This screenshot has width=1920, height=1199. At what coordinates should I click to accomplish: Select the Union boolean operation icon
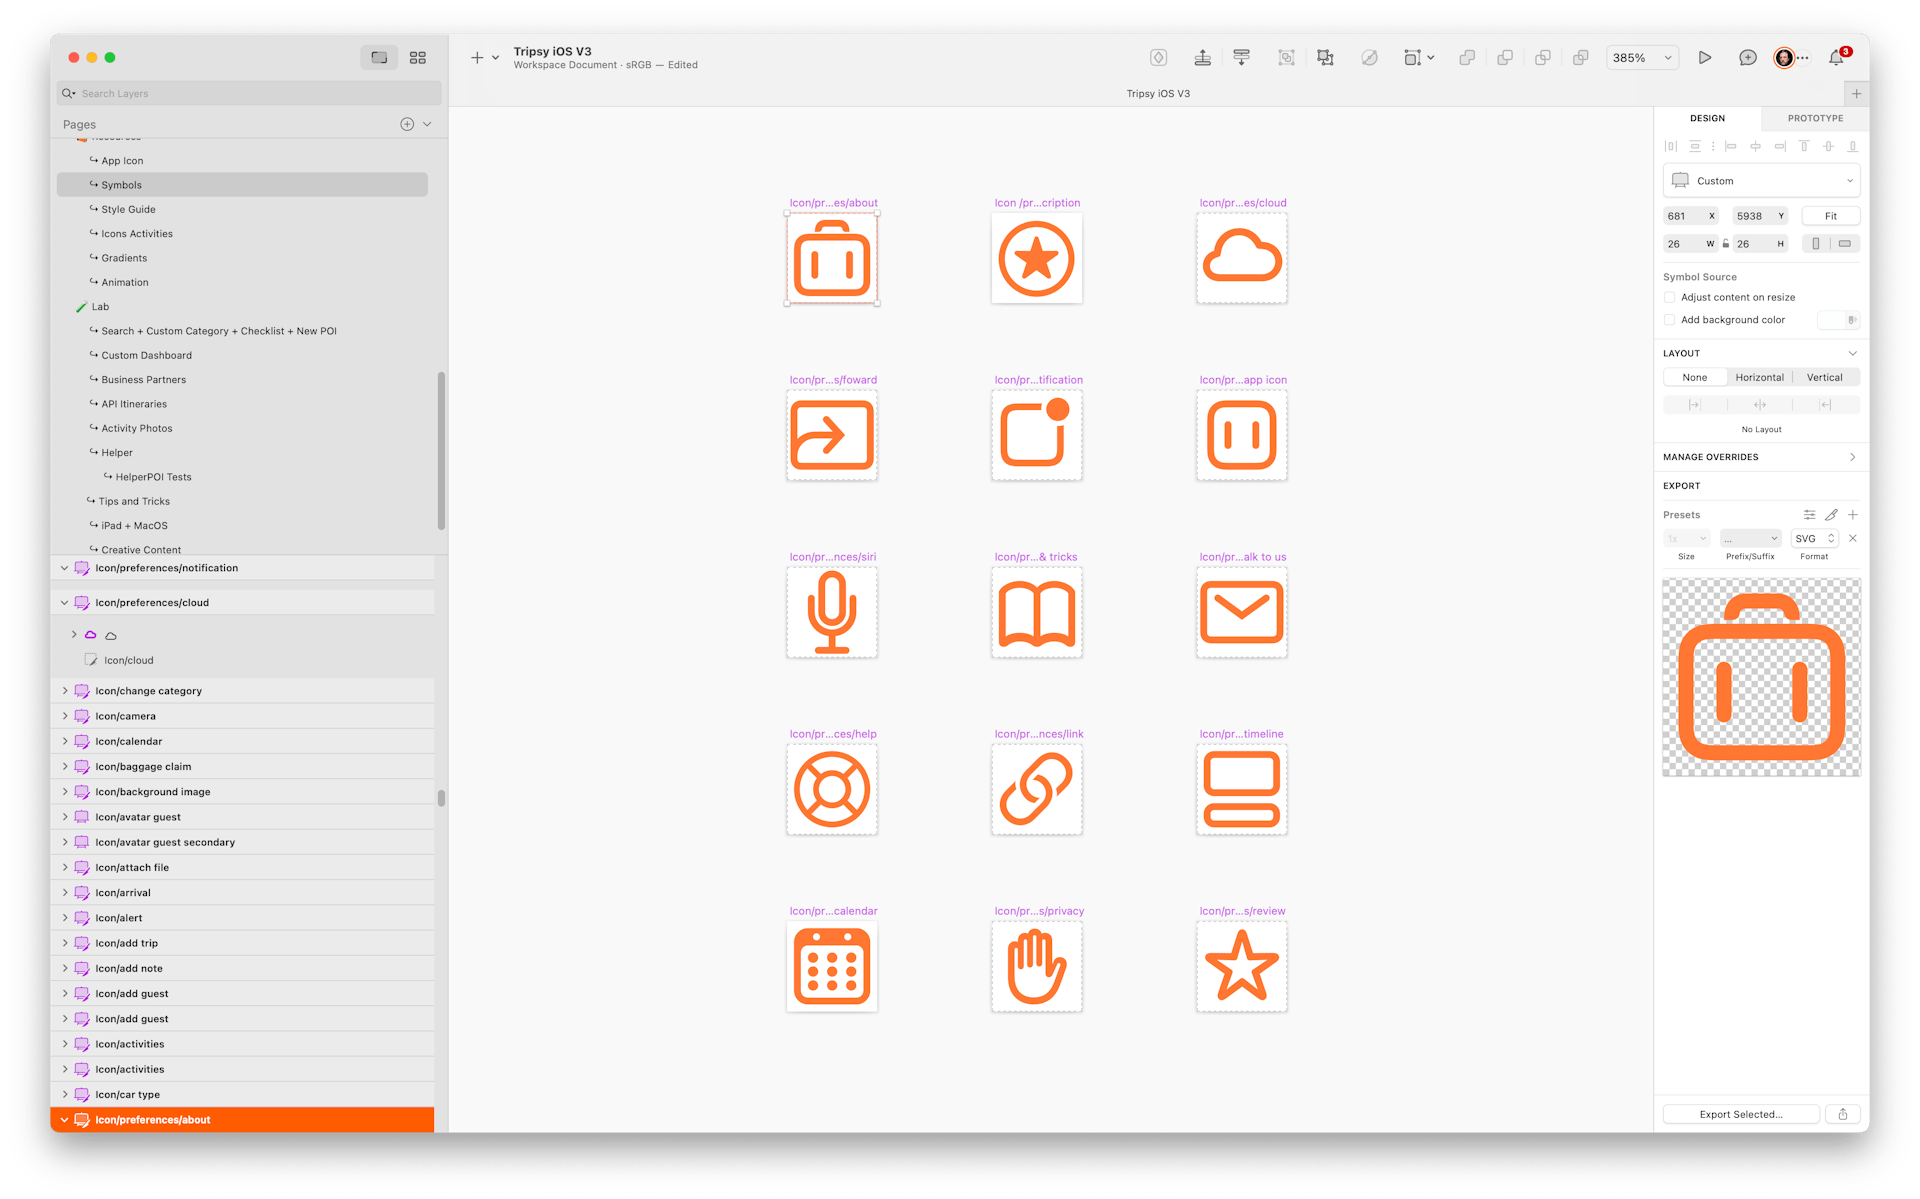[1467, 57]
